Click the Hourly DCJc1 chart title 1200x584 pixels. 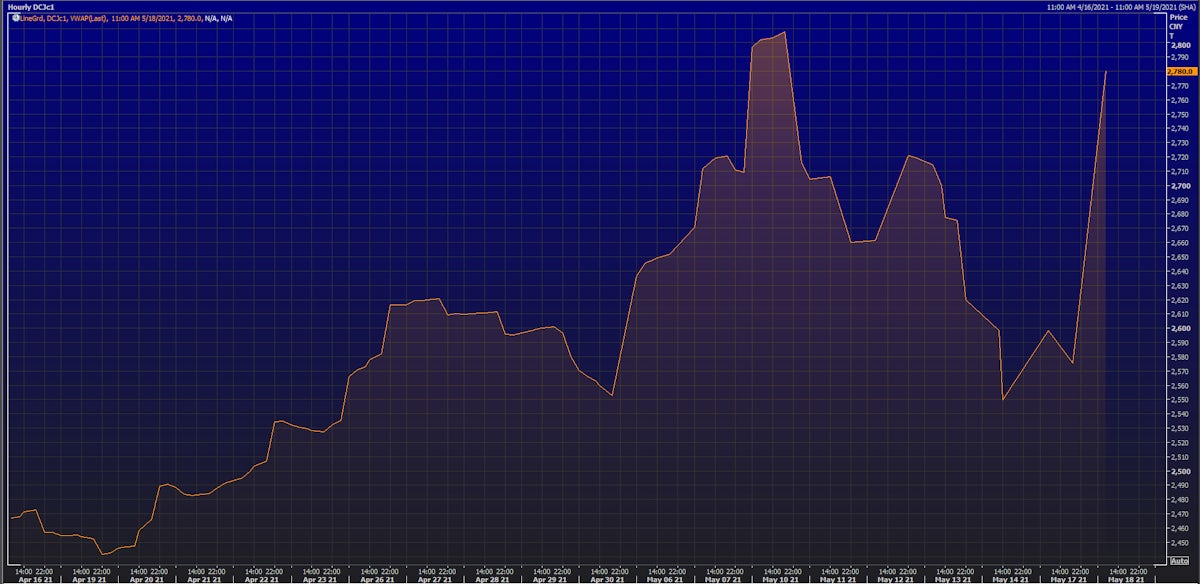tap(32, 6)
